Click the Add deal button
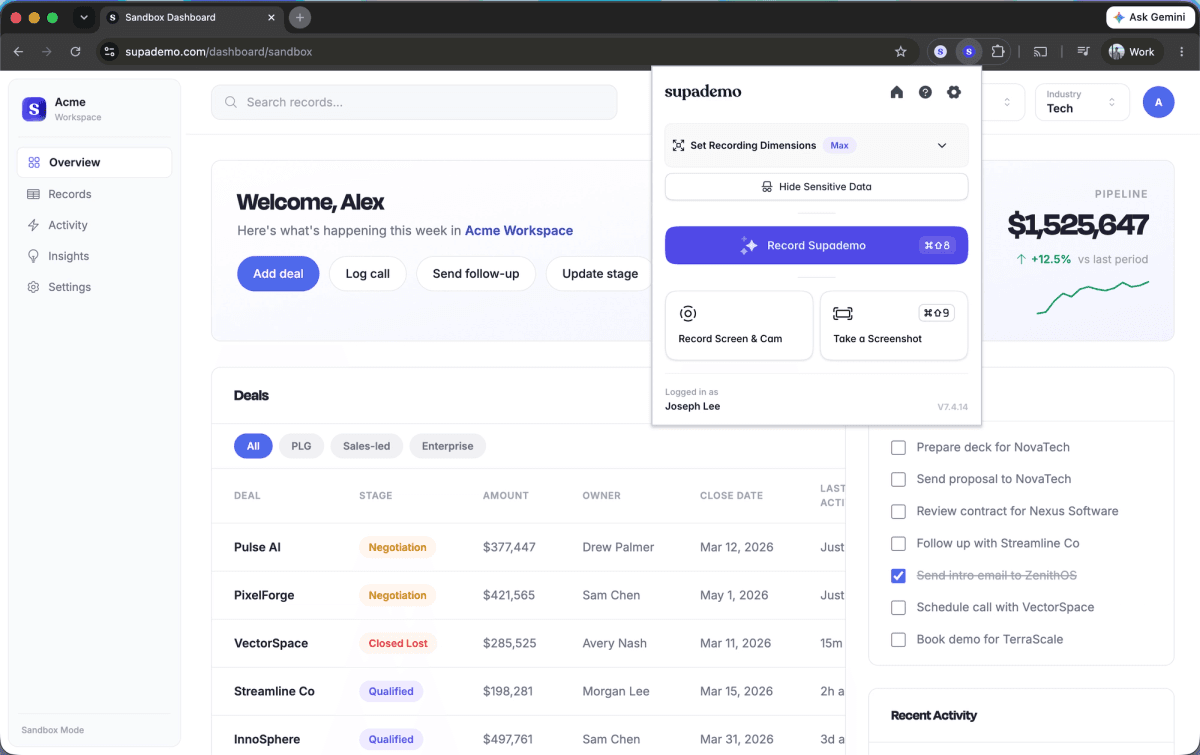The image size is (1200, 755). click(278, 274)
